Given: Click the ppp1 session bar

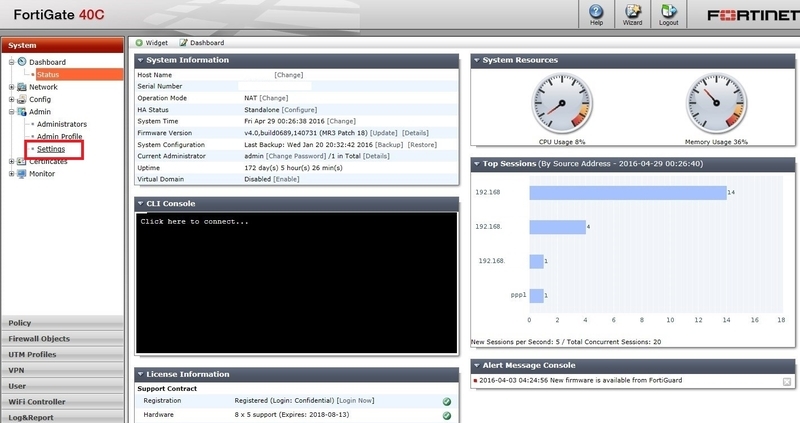Looking at the screenshot, I should pos(536,295).
